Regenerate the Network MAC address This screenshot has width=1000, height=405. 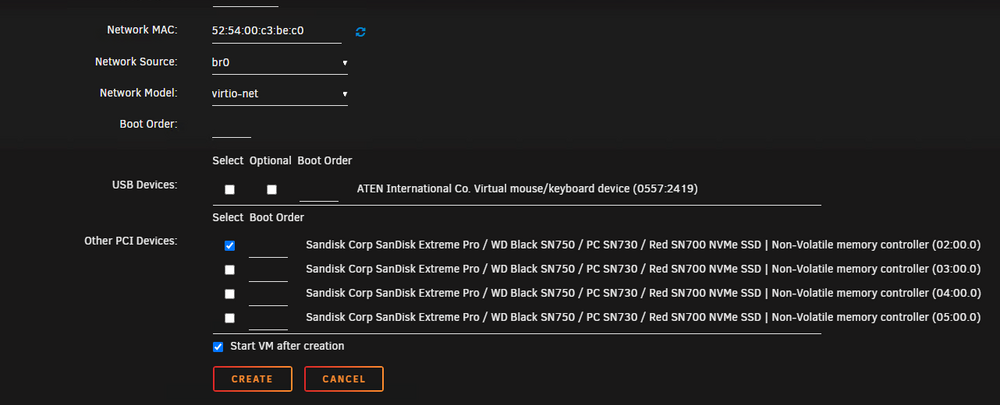point(360,32)
